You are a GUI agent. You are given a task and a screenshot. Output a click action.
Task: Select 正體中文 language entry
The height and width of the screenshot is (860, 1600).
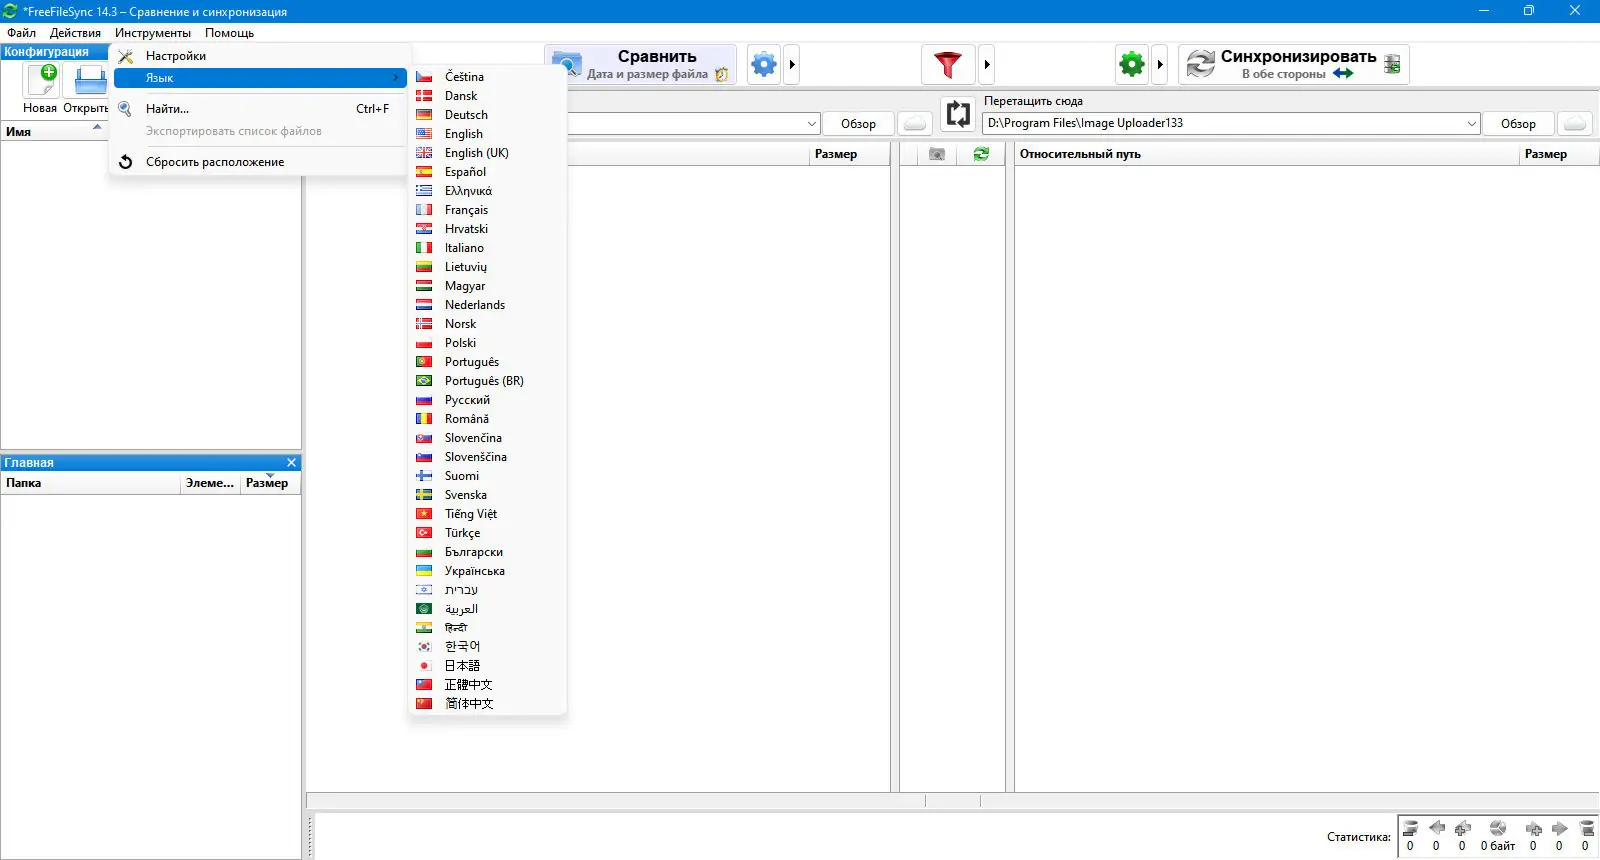(x=489, y=685)
